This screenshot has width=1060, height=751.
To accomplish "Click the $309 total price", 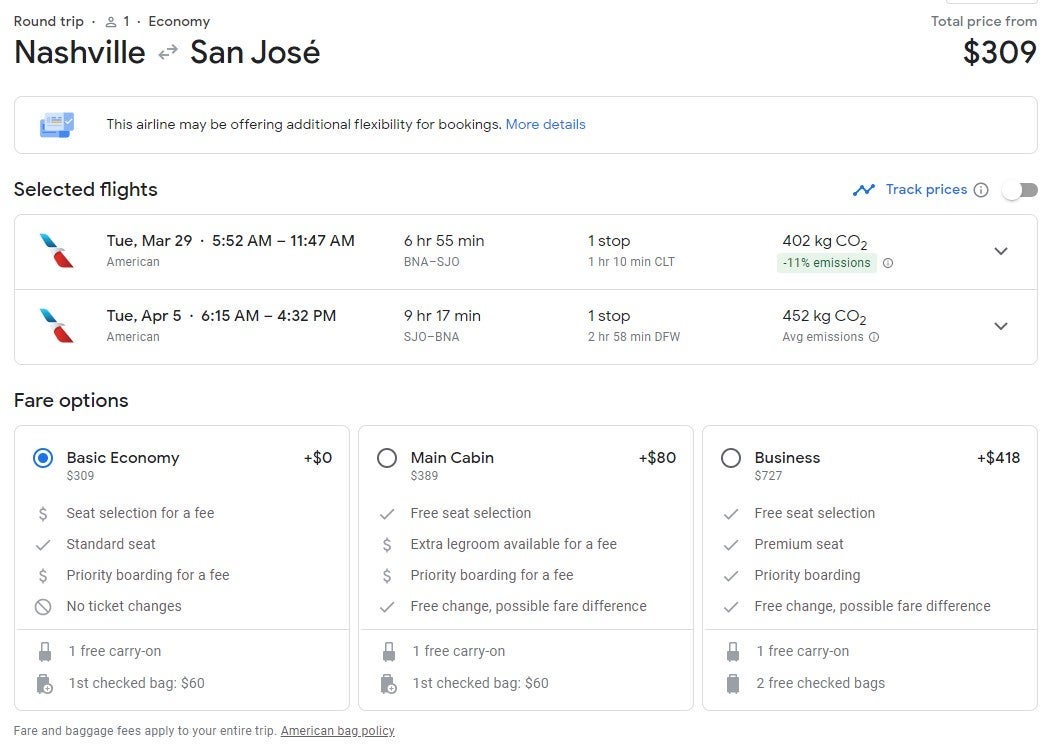I will [999, 52].
